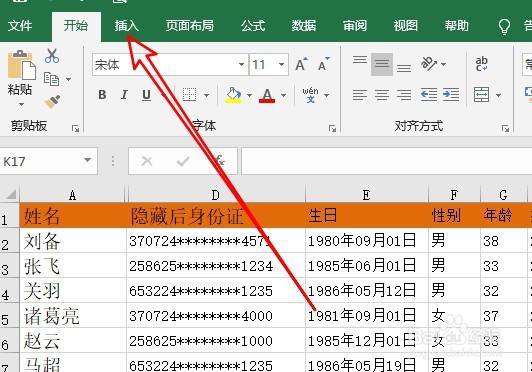Decrease indent
Viewport: 532px width, 372px height.
pos(429,95)
